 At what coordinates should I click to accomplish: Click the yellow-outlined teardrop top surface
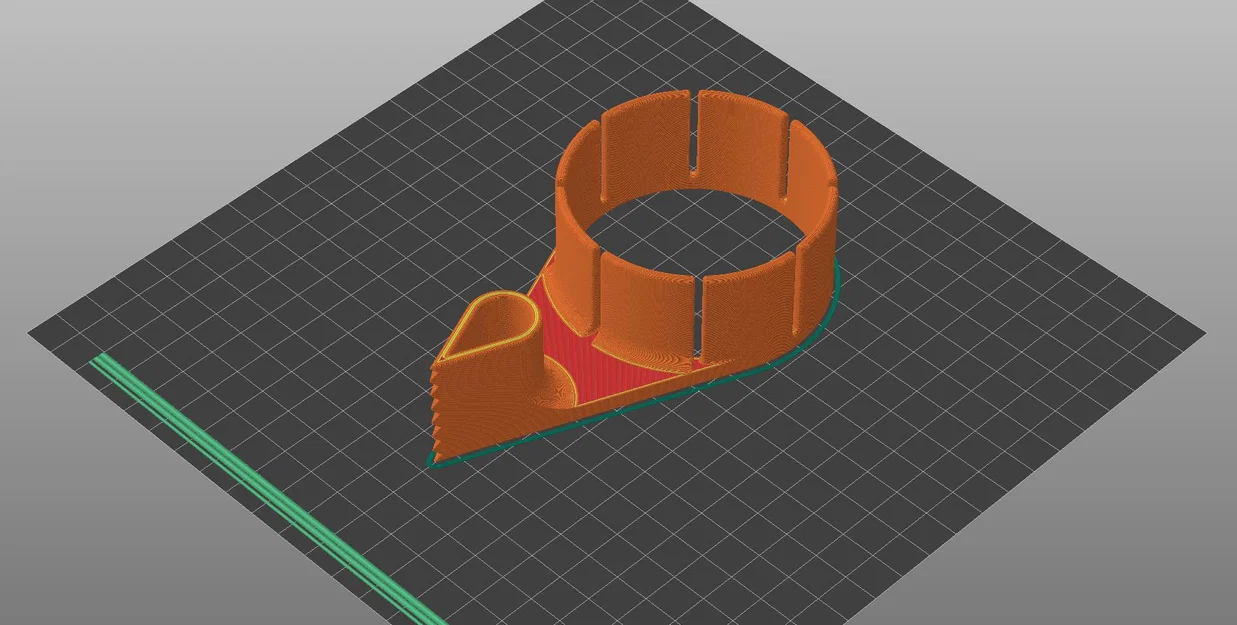(x=493, y=326)
